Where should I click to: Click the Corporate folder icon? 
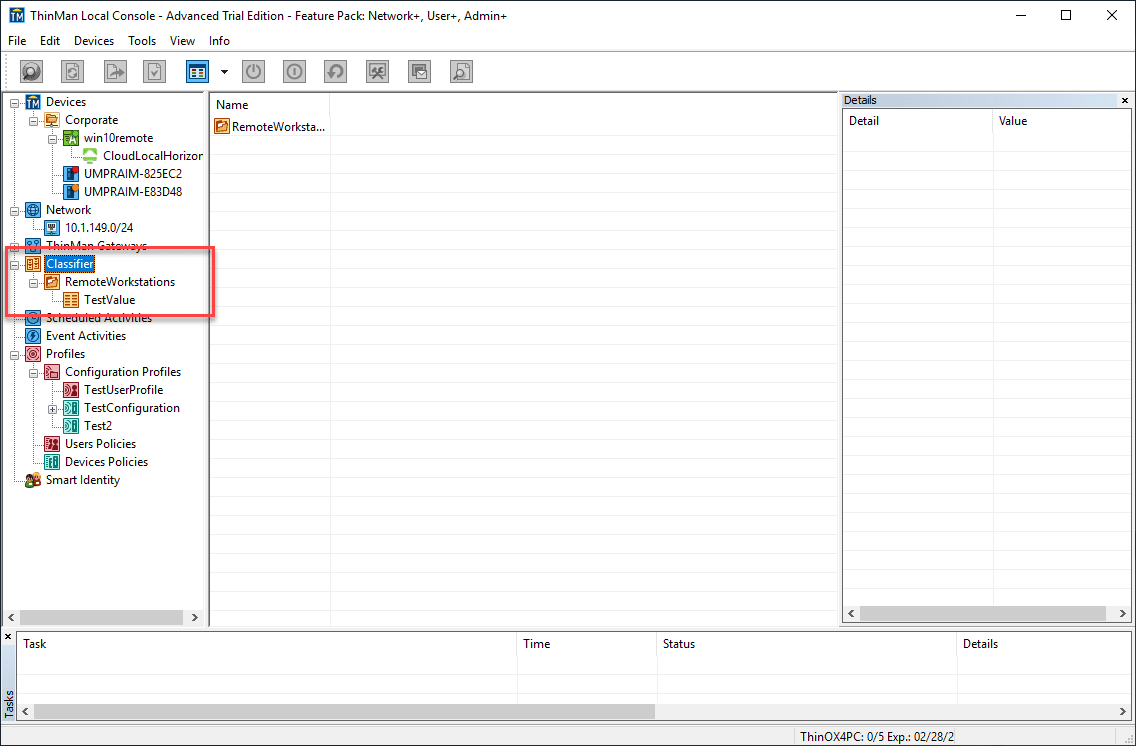point(52,120)
